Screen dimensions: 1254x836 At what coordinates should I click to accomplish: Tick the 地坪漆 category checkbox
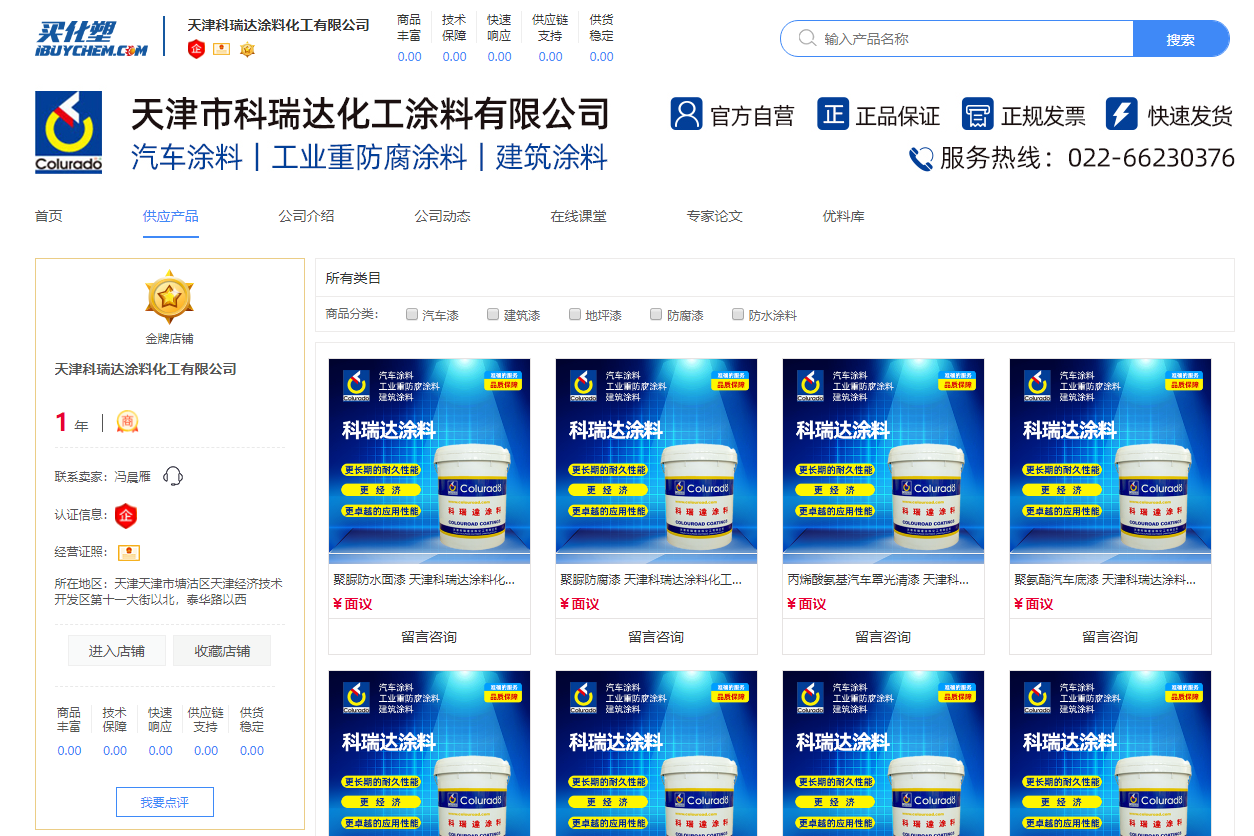click(575, 314)
